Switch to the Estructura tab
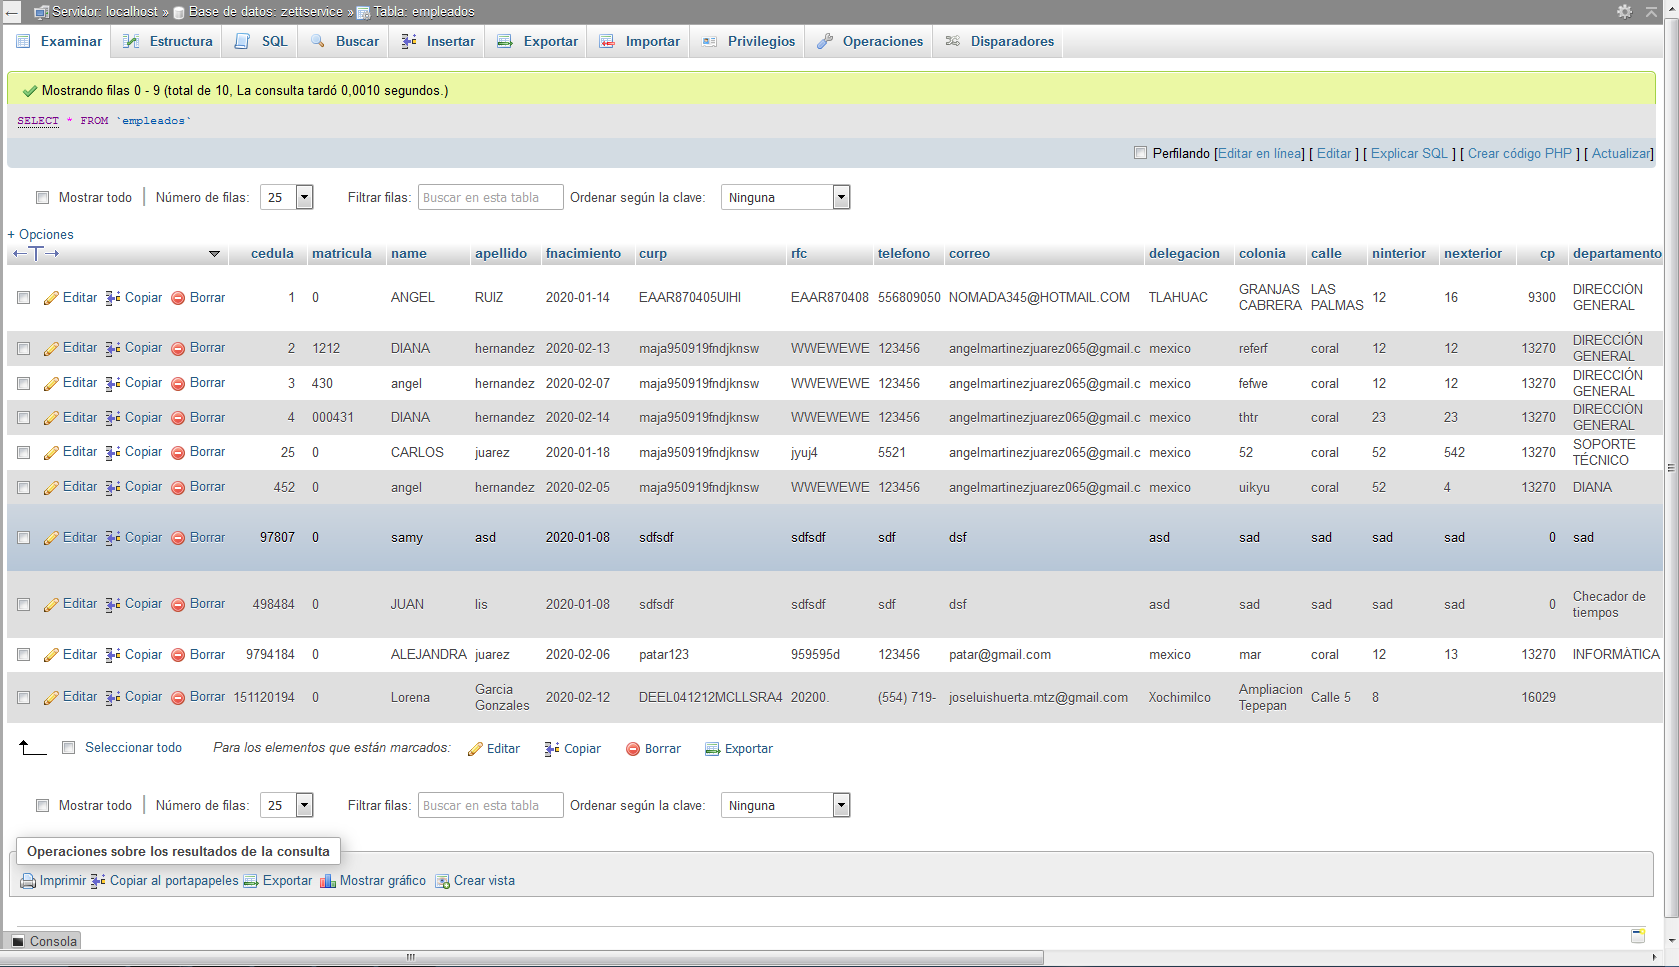1679x967 pixels. pos(168,41)
